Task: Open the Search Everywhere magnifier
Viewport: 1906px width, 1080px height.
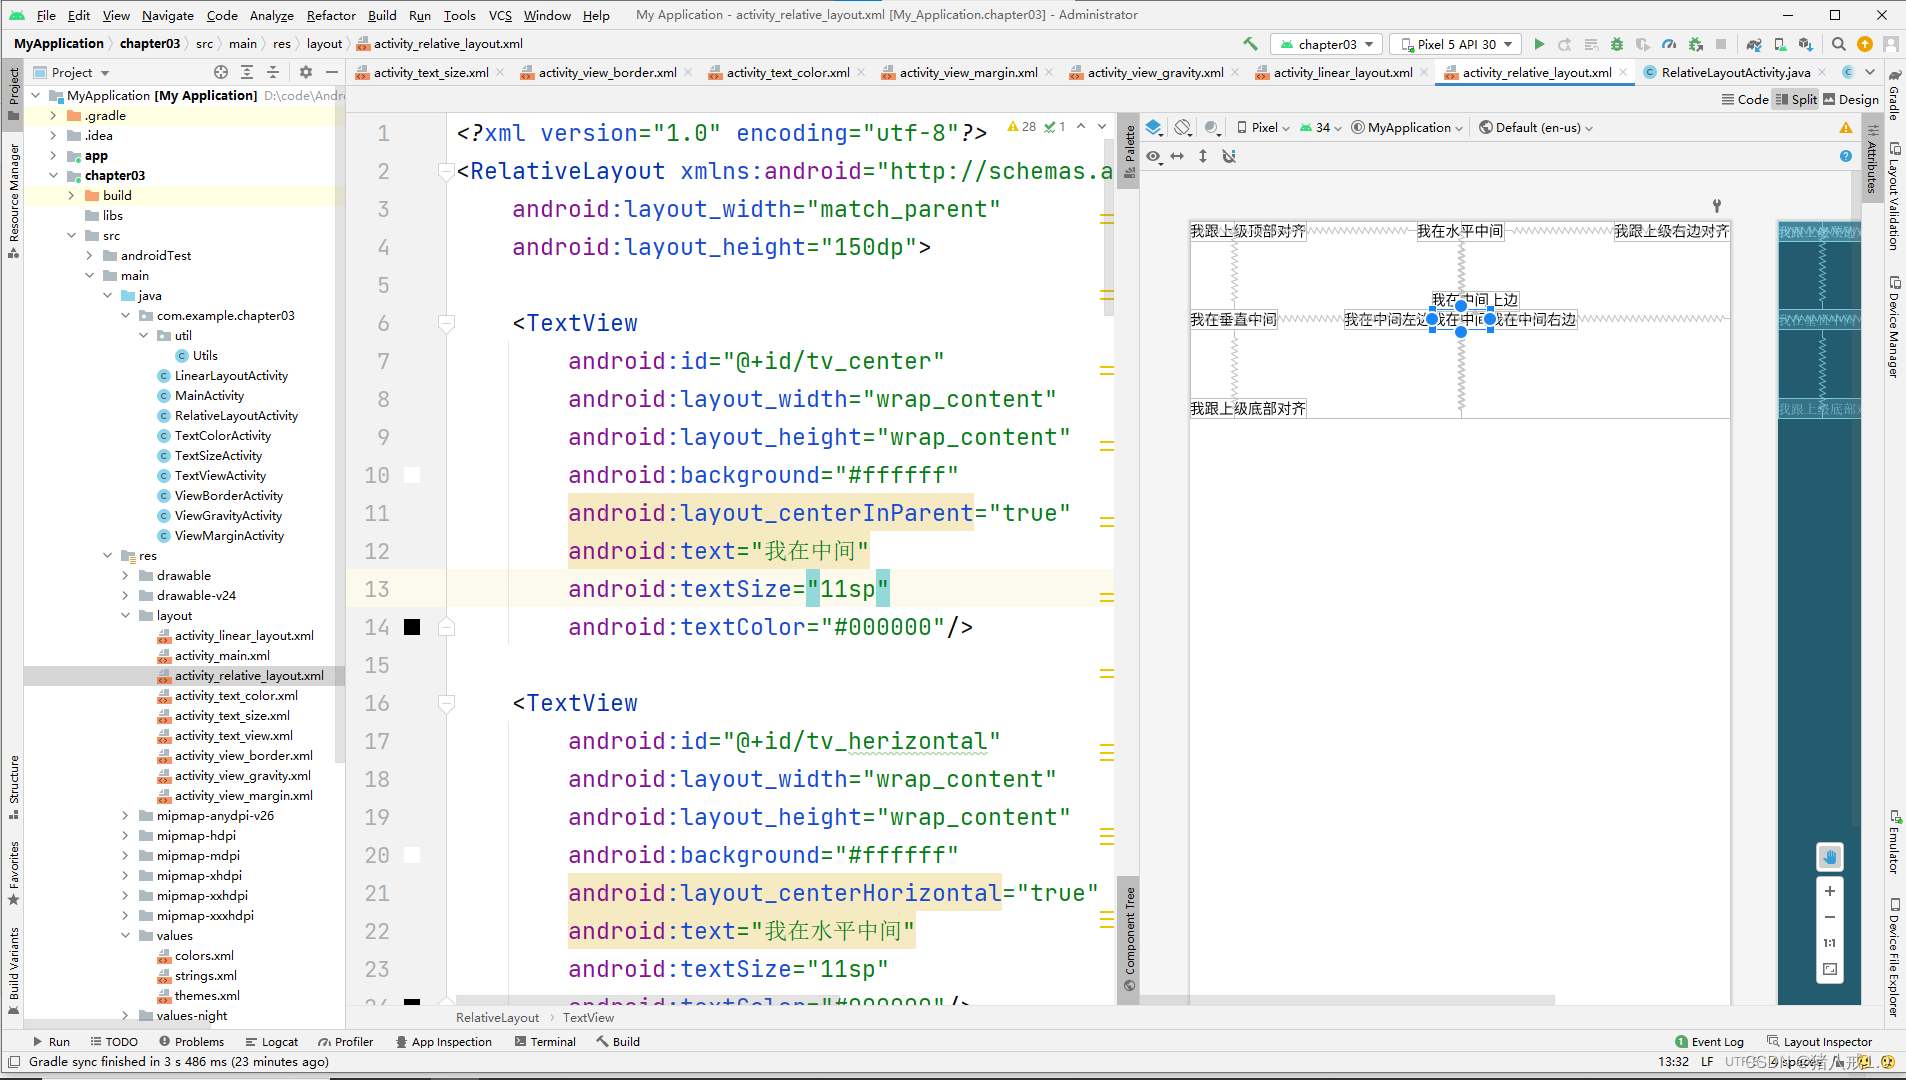Action: (1838, 44)
